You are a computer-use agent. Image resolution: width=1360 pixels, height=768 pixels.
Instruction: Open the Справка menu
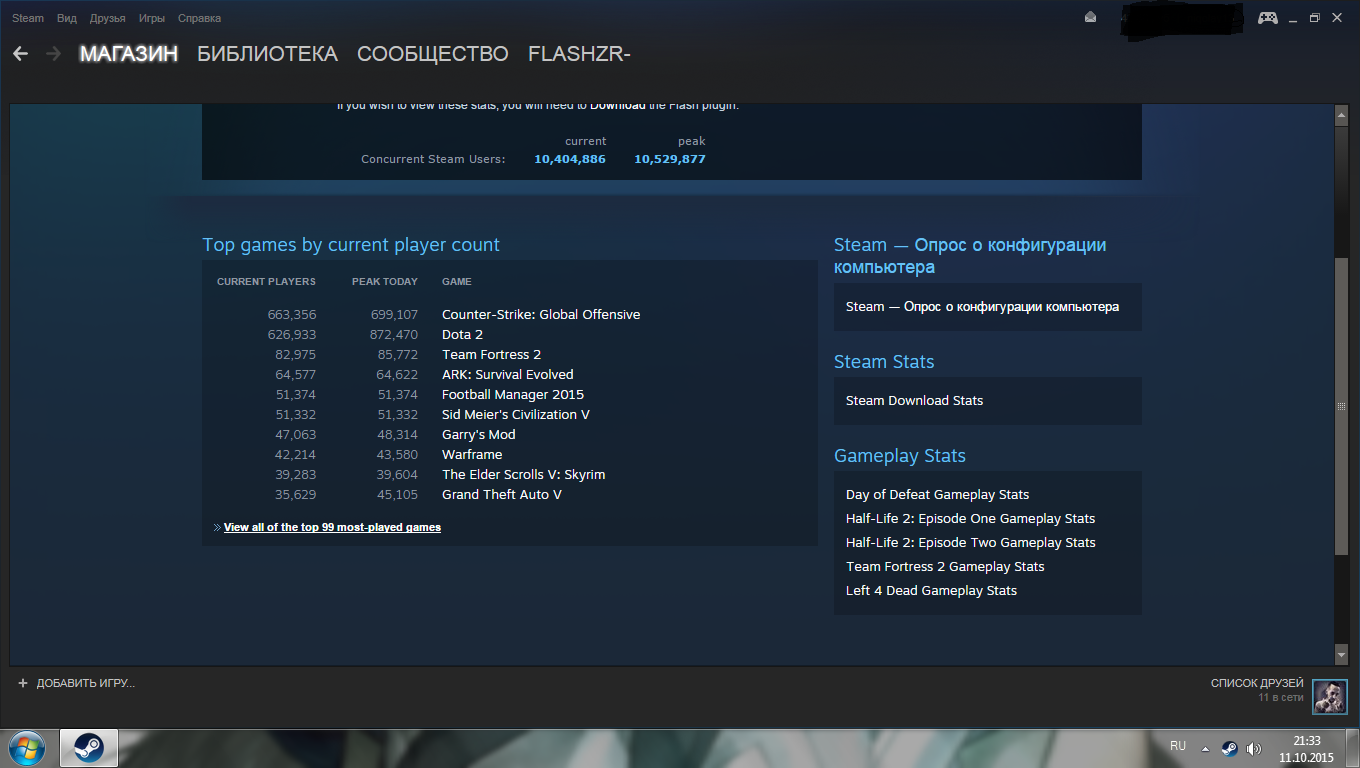[x=200, y=18]
